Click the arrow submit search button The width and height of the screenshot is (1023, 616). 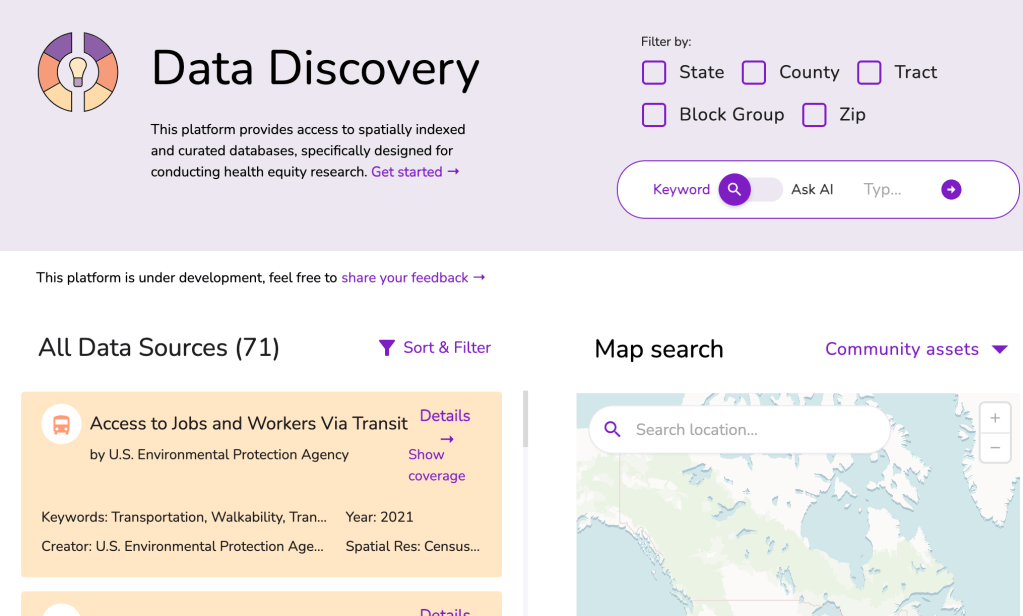point(951,189)
